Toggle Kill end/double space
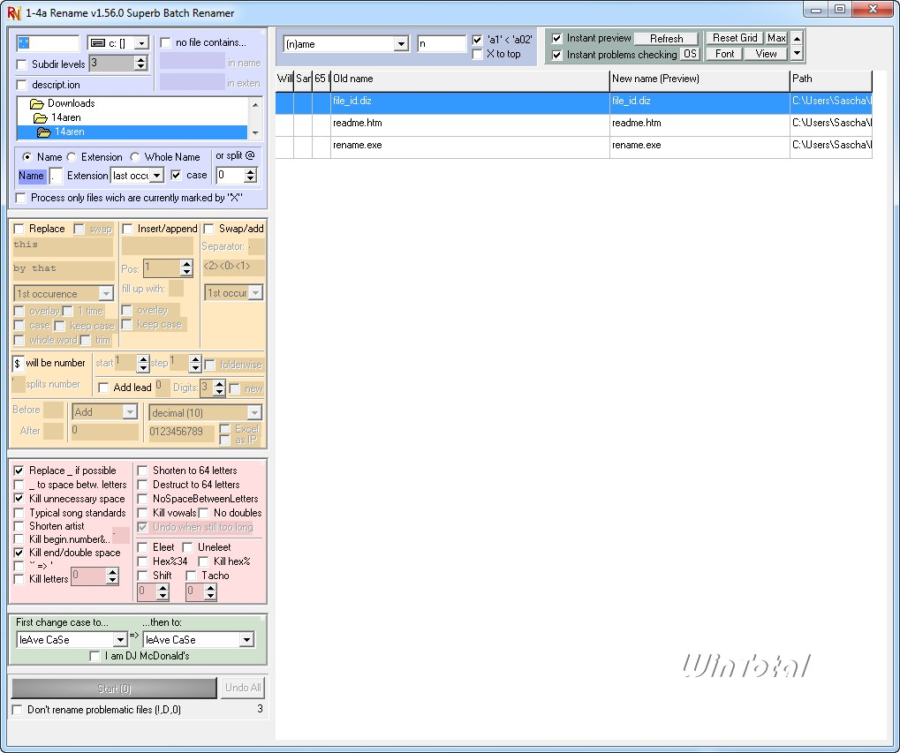 pos(19,553)
